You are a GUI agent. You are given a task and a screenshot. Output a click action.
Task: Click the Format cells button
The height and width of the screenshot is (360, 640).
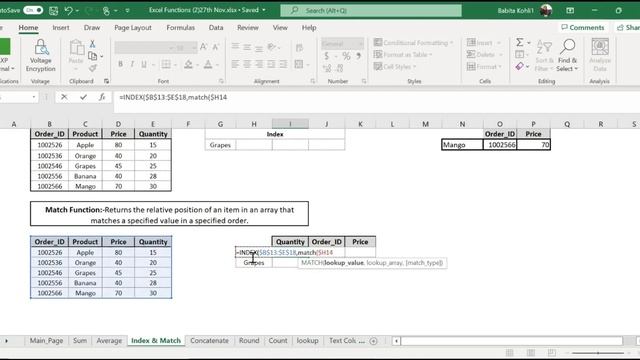484,66
